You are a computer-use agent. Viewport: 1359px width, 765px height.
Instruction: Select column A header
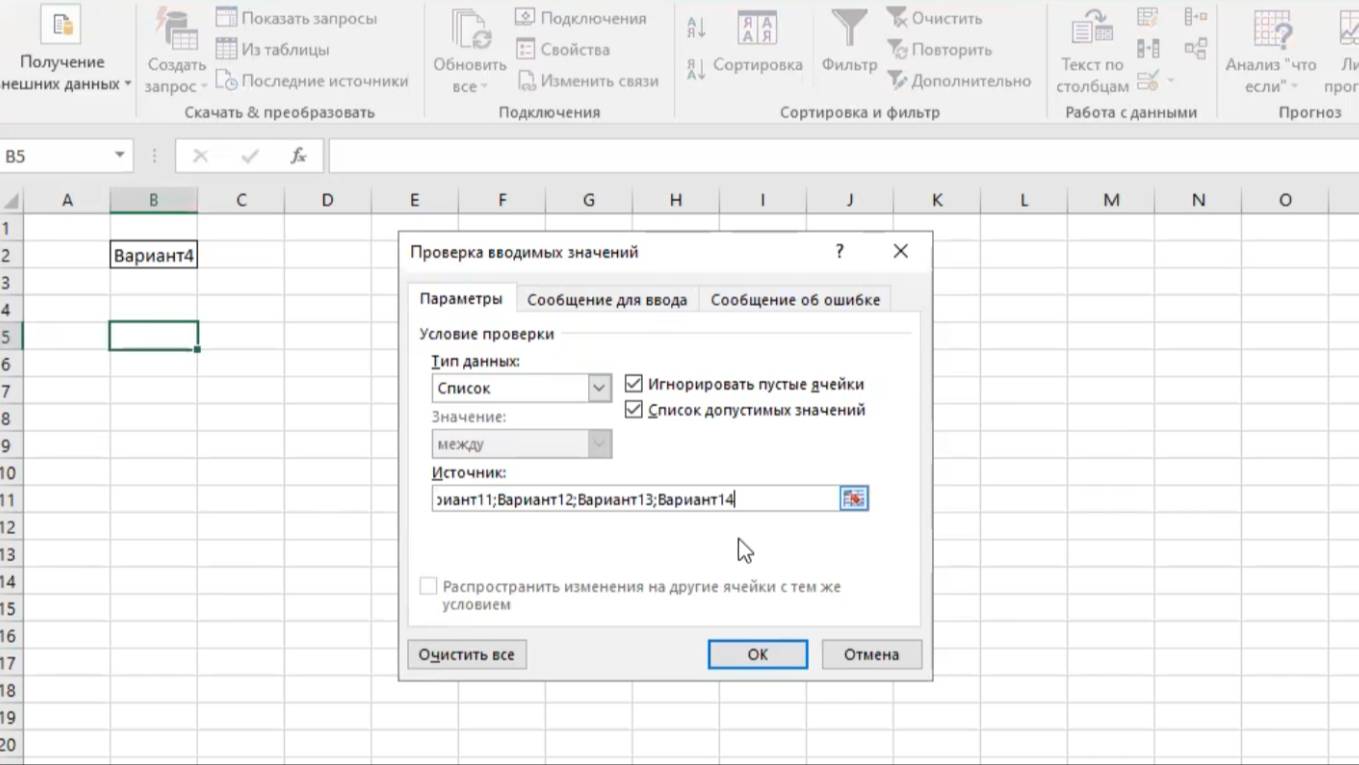pyautogui.click(x=67, y=200)
